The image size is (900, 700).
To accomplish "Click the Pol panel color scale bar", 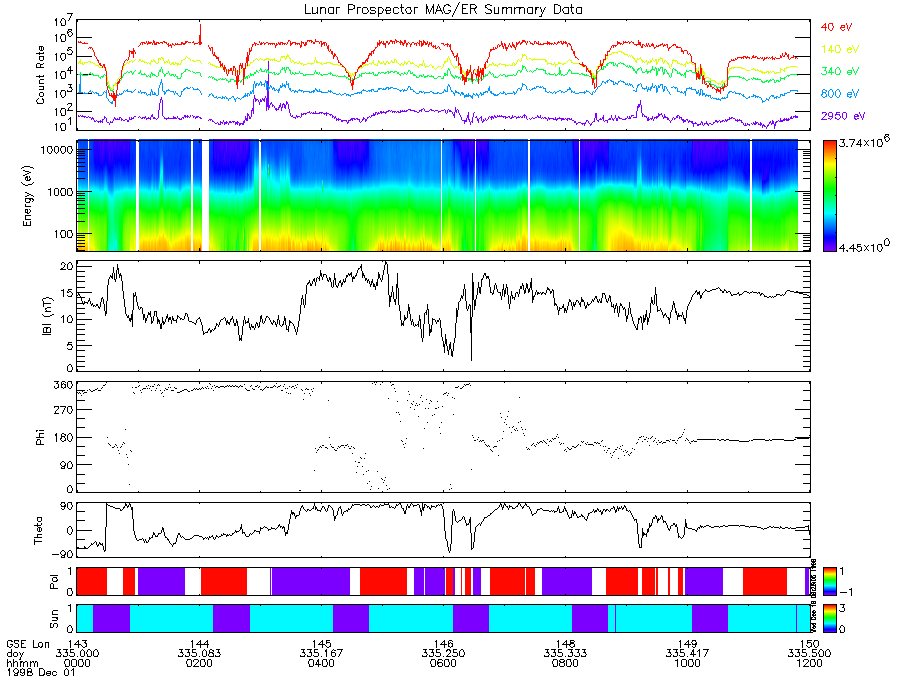I will tap(829, 581).
